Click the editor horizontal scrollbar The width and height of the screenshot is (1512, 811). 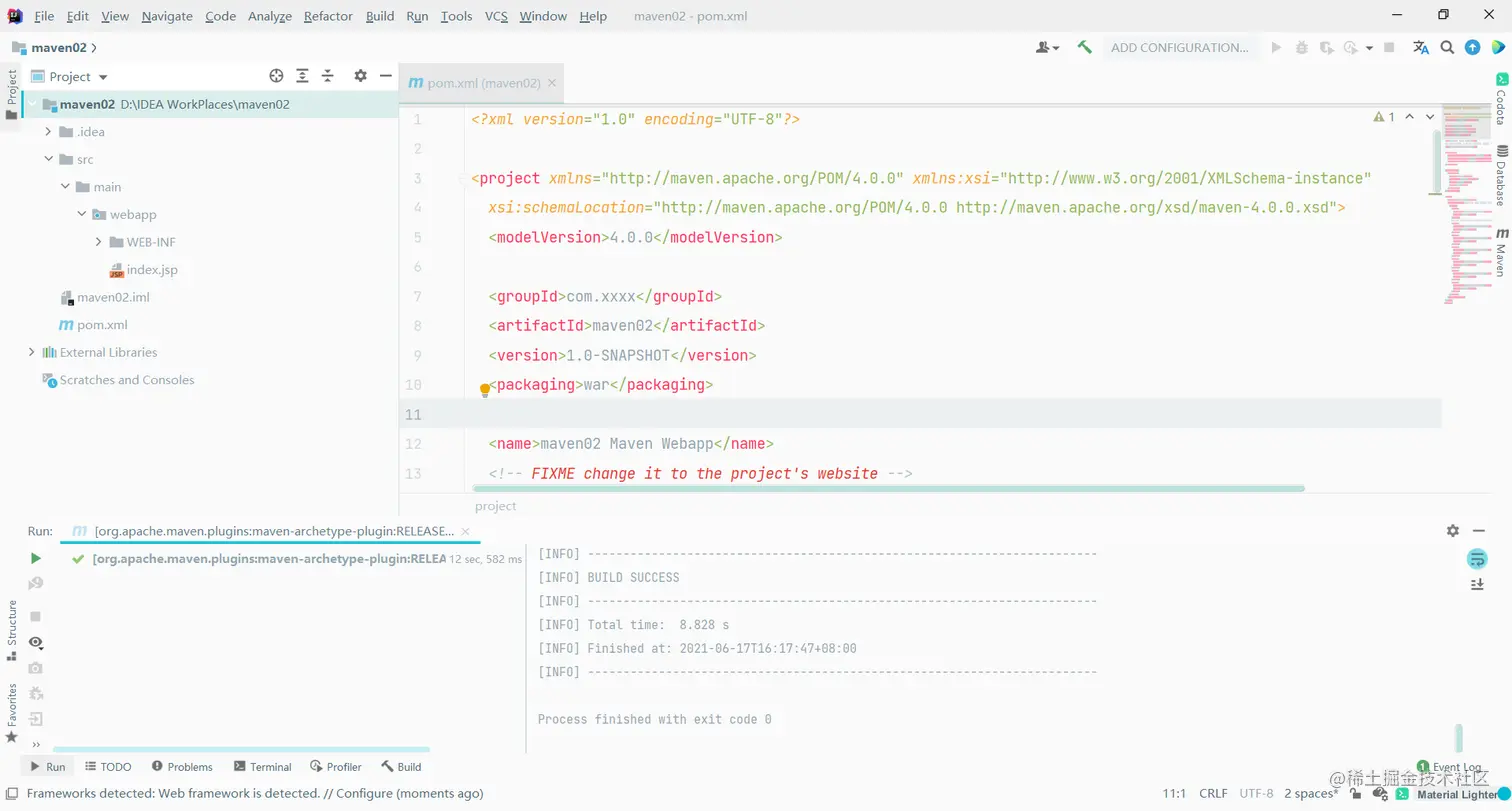(x=888, y=489)
